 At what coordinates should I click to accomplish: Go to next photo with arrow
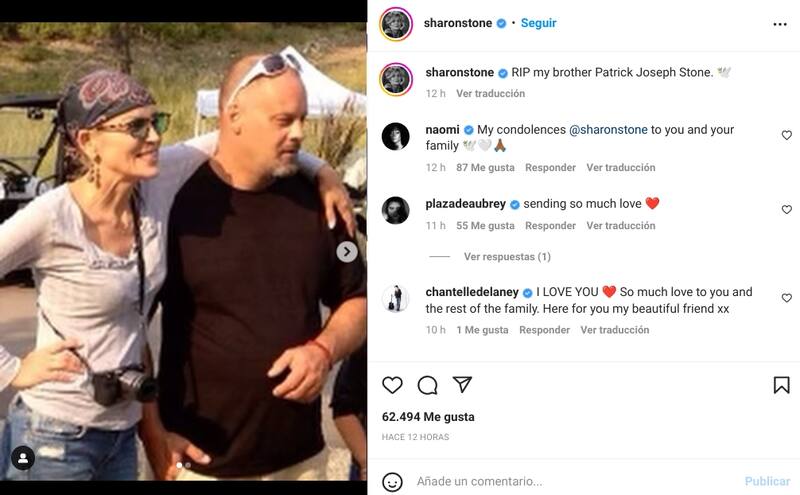pos(347,252)
